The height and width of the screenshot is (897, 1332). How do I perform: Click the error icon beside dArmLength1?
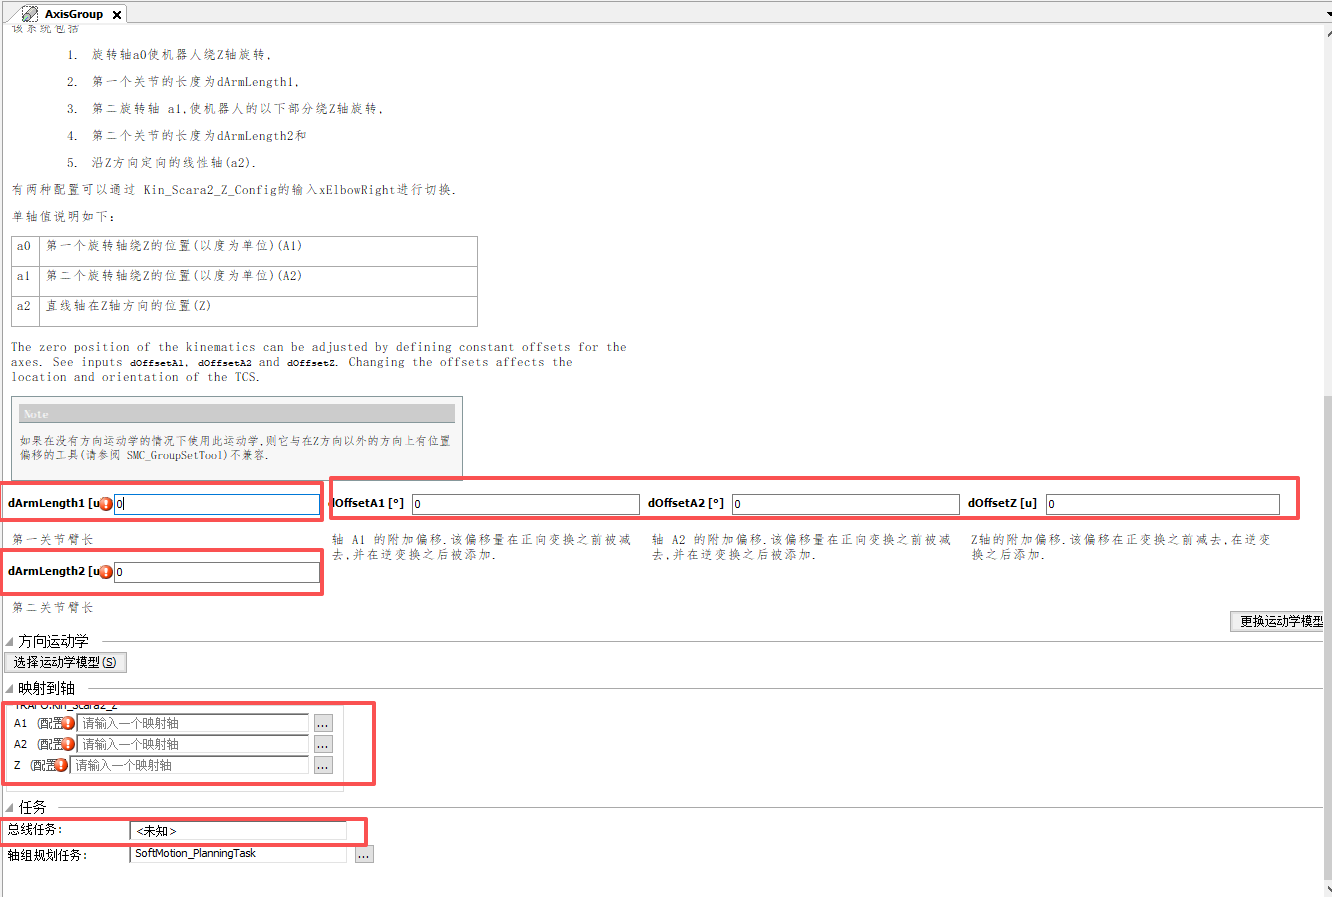[105, 503]
